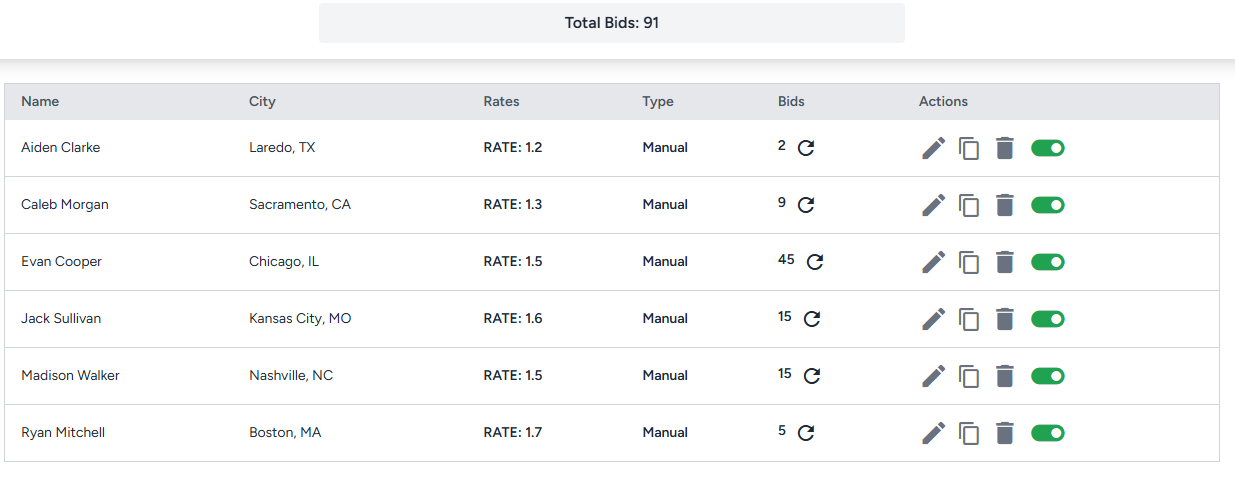Duplicate the Ryan Mitchell entry
This screenshot has height=480, width=1235.
point(969,433)
